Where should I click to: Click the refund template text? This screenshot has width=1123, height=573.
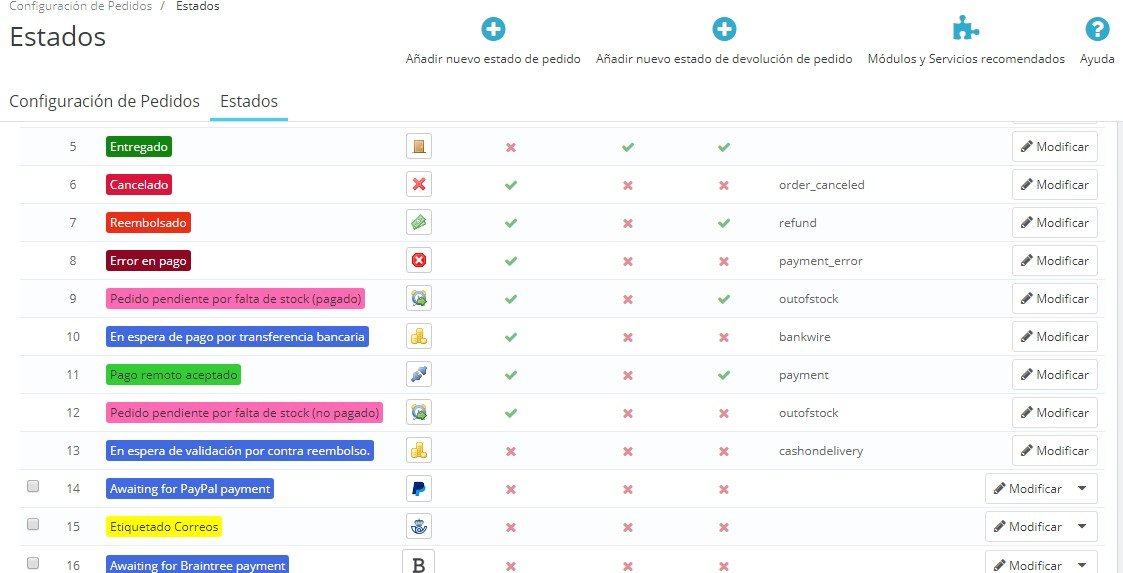point(797,223)
